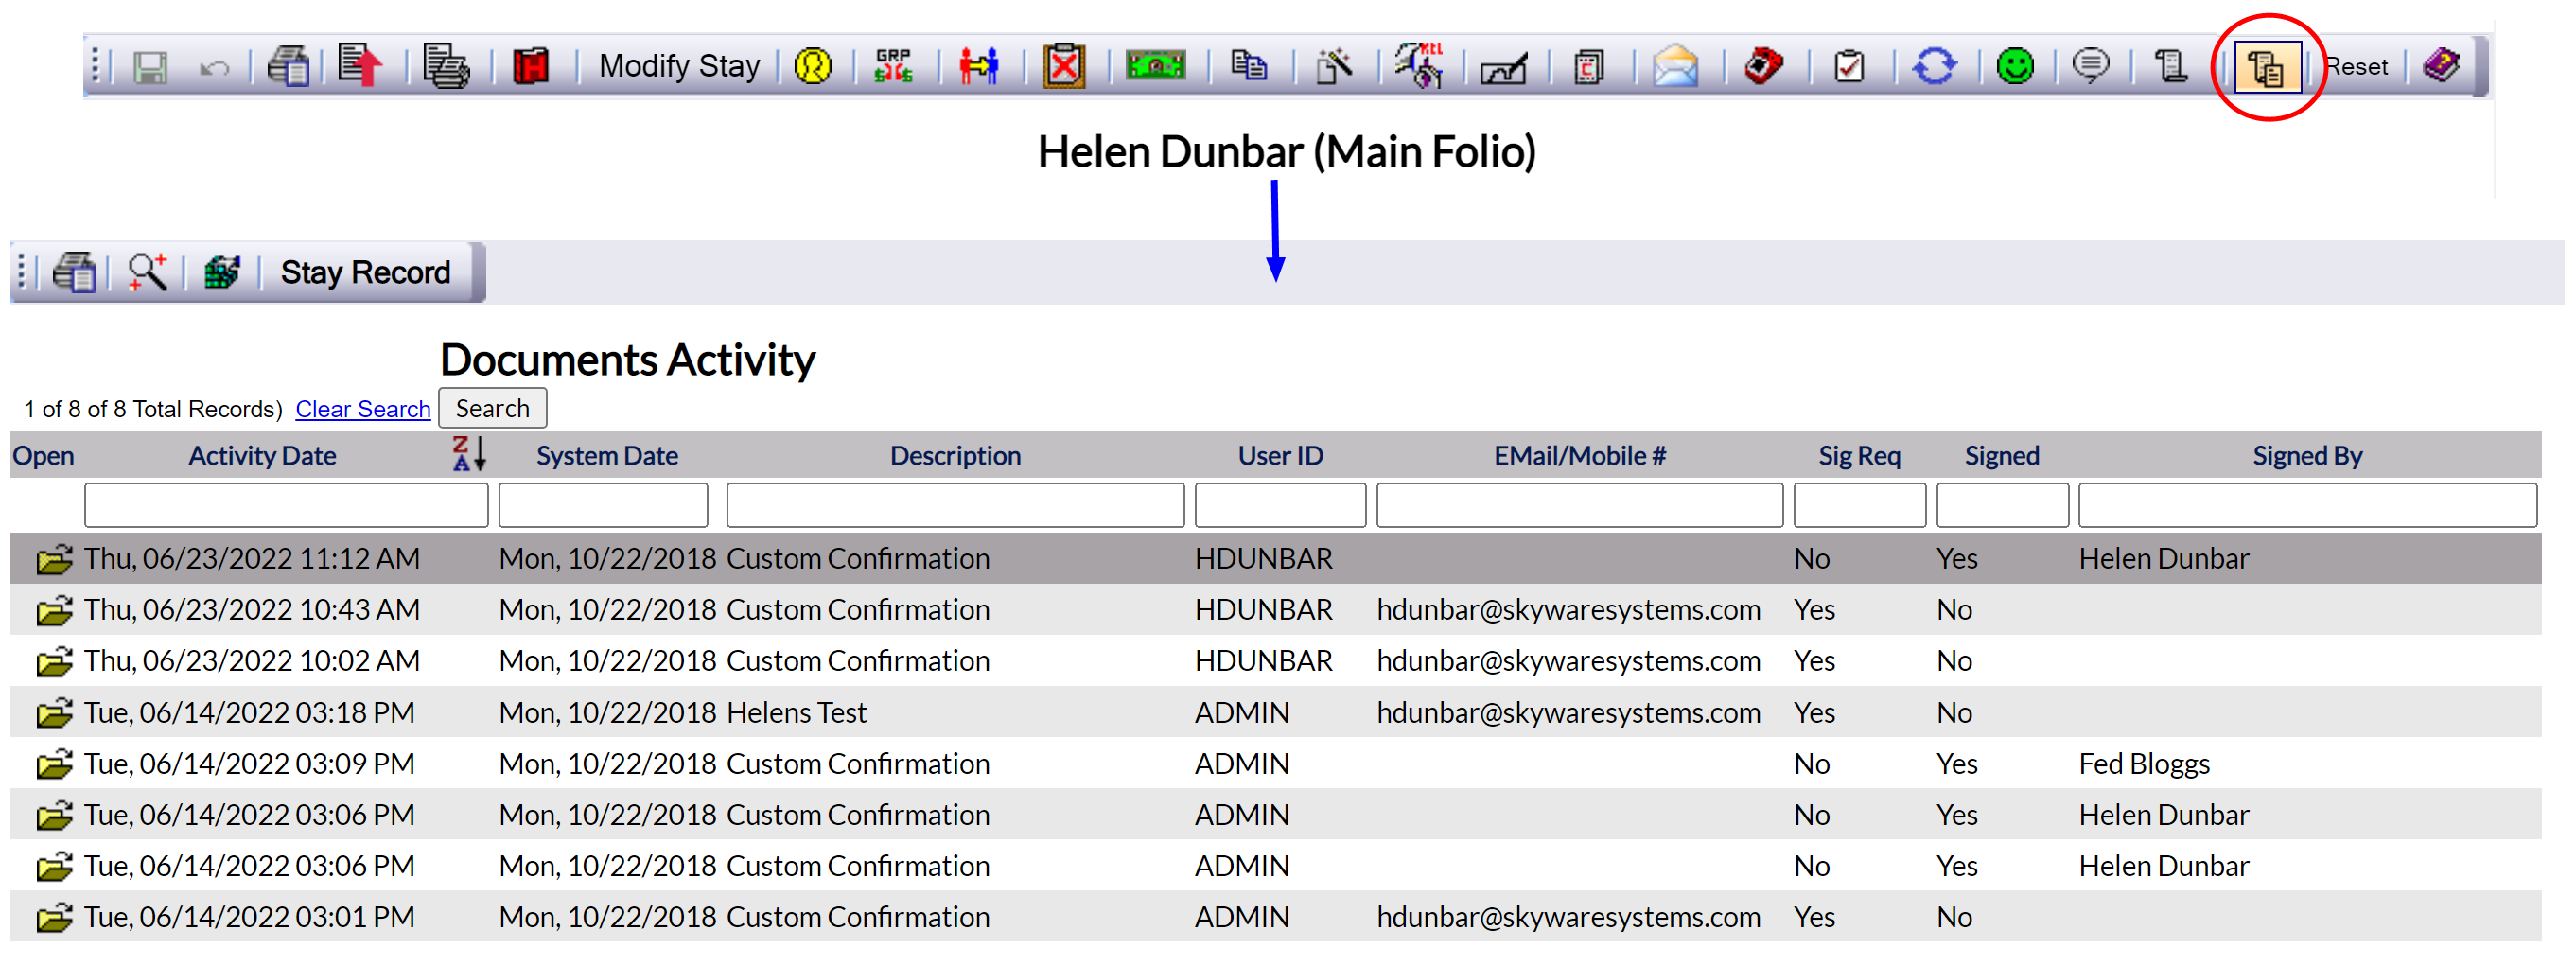Viewport: 2576px width, 966px height.
Task: Click the grayed-out save floppy disk icon
Action: tap(150, 67)
